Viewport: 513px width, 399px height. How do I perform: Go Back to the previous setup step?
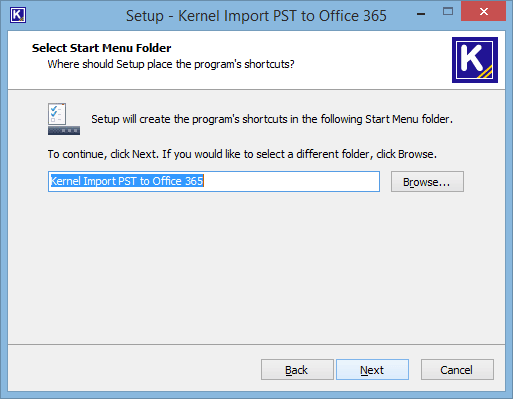297,369
